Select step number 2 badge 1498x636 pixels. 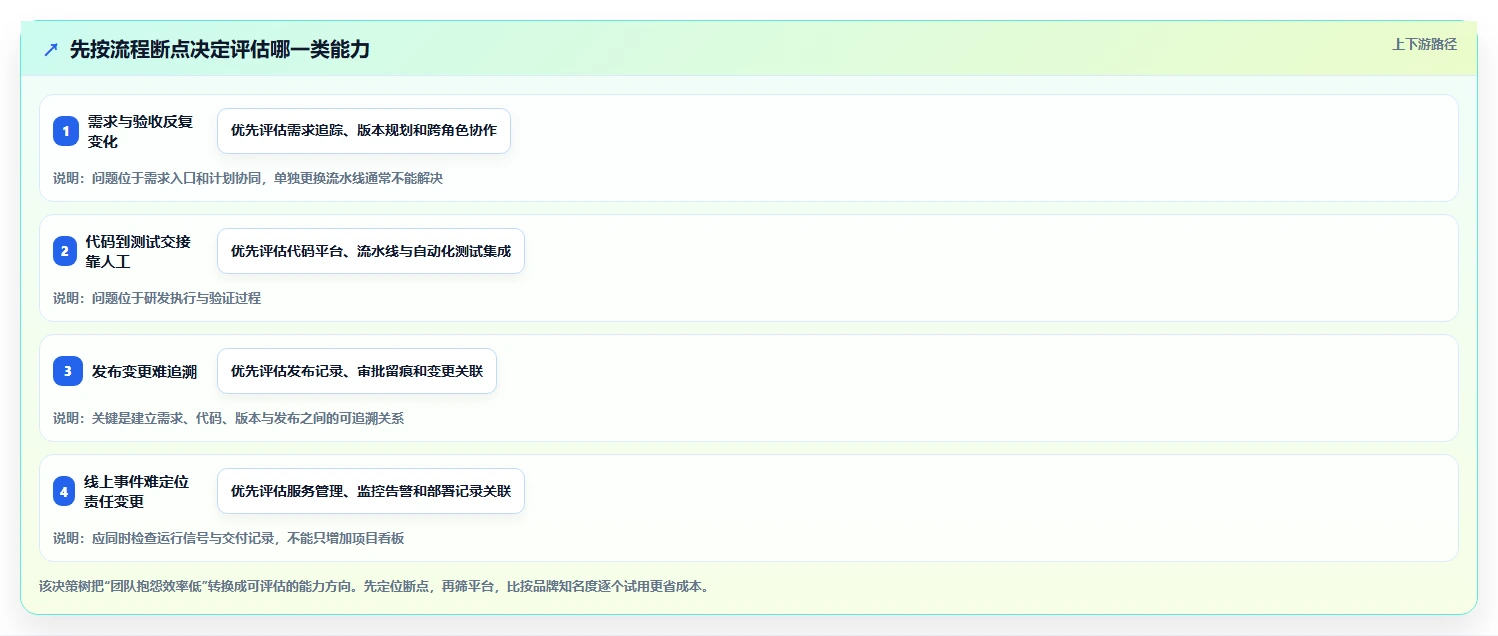[66, 251]
